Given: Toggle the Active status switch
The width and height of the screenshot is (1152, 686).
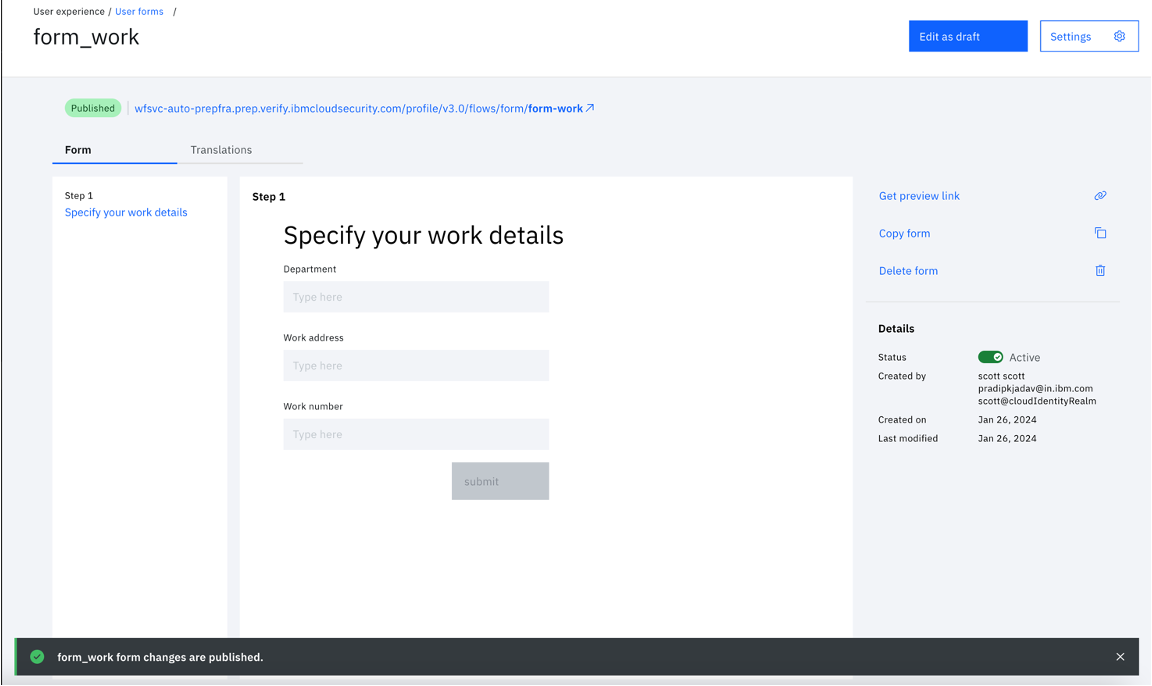Looking at the screenshot, I should pyautogui.click(x=990, y=357).
